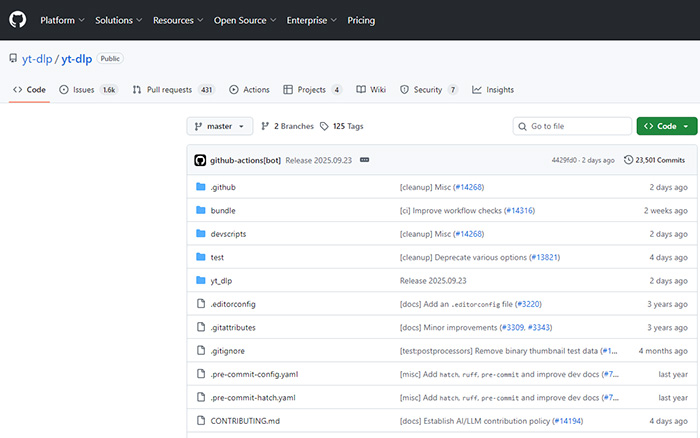Click the CONTRIBUTING.md file icon
Image resolution: width=700 pixels, height=438 pixels.
click(x=200, y=421)
